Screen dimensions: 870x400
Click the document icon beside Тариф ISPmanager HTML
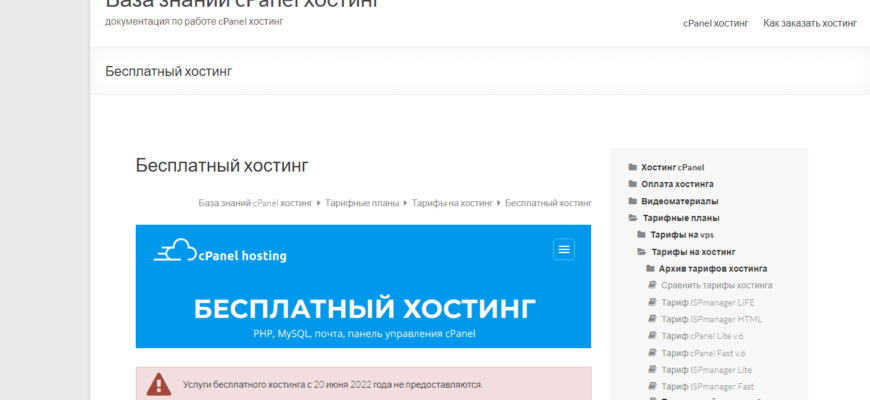(x=652, y=319)
